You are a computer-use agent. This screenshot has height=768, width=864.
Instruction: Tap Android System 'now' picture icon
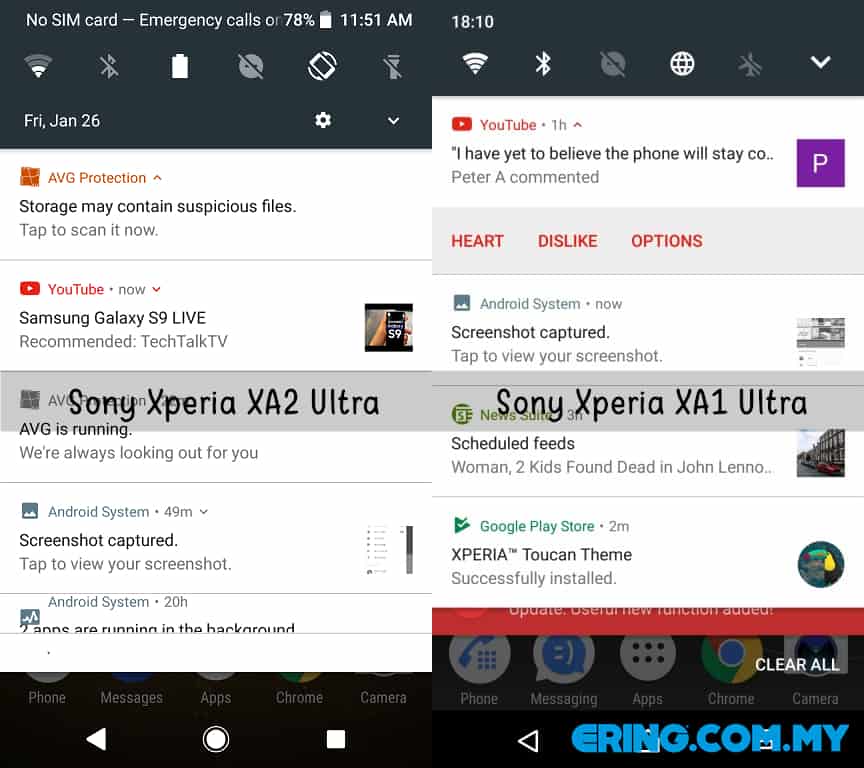(x=462, y=303)
